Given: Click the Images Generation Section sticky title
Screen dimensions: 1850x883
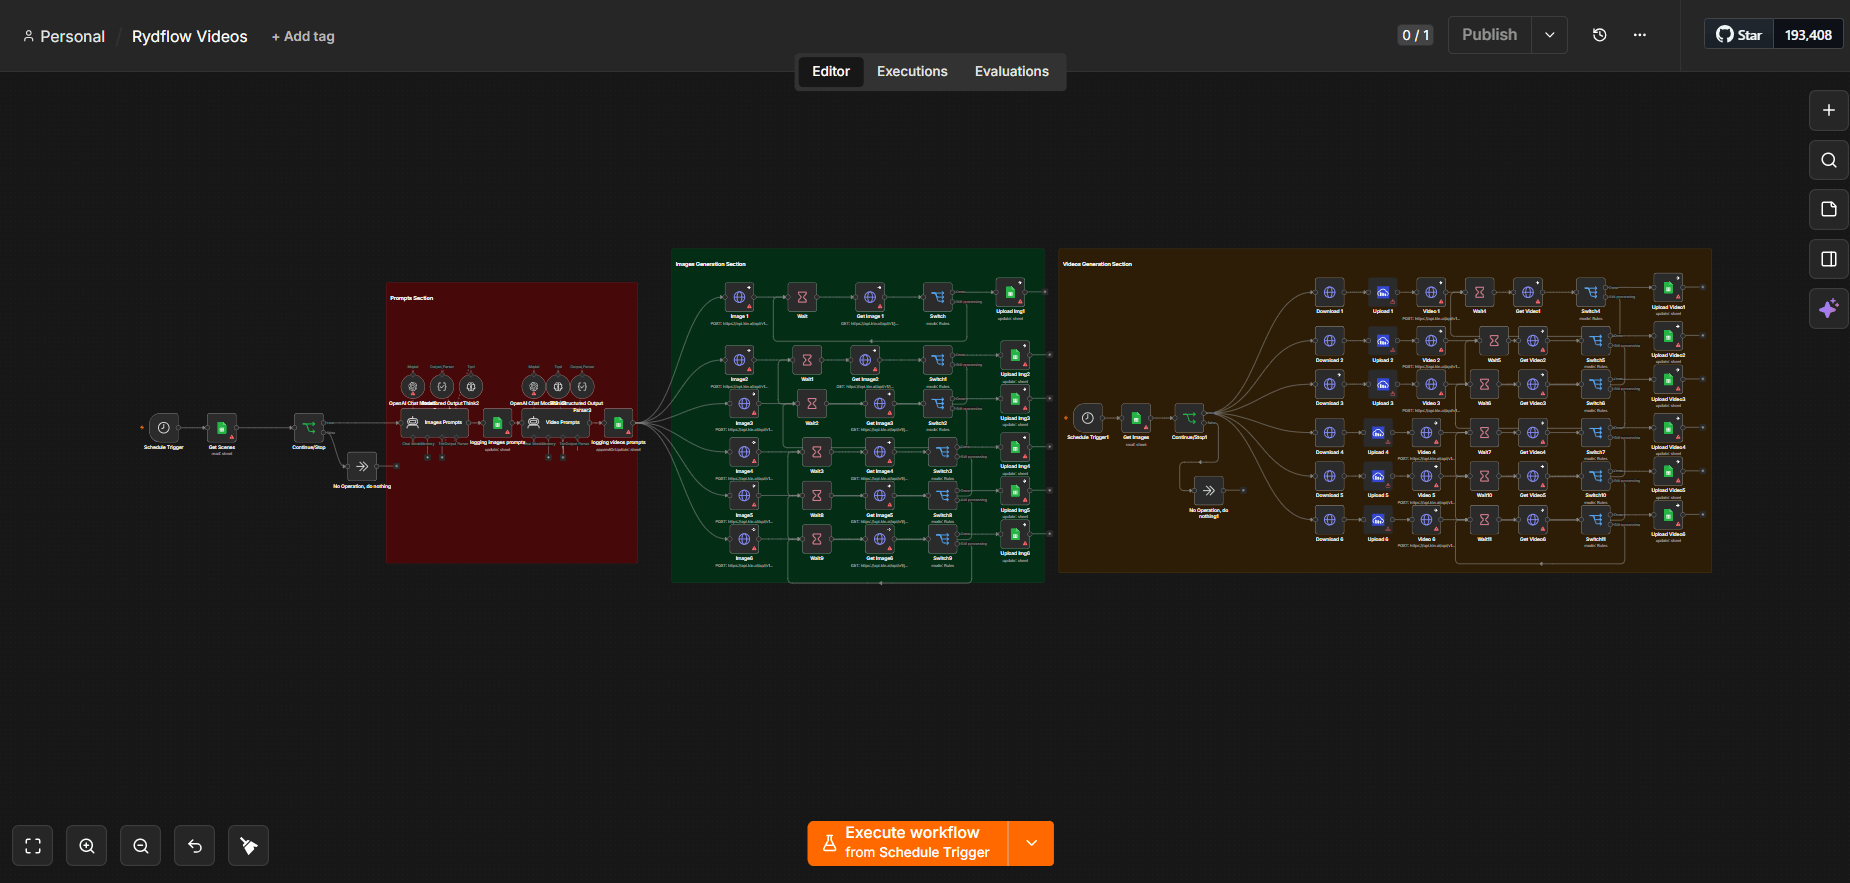Looking at the screenshot, I should (x=711, y=264).
